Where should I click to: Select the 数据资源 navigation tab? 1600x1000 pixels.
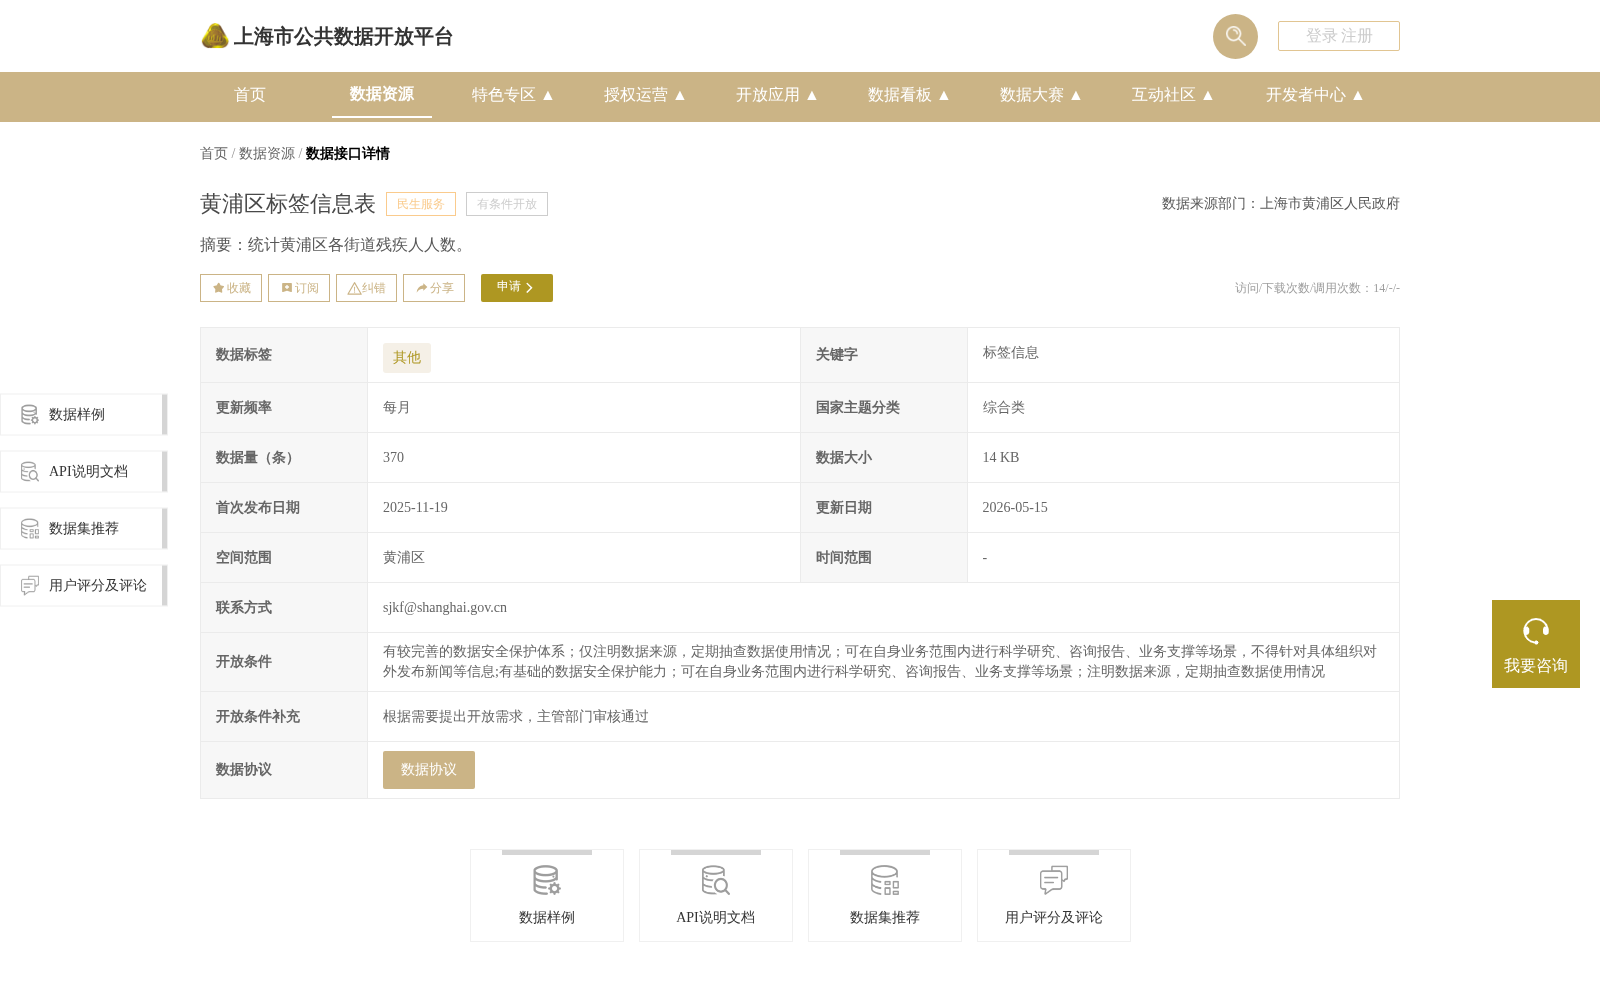382,94
